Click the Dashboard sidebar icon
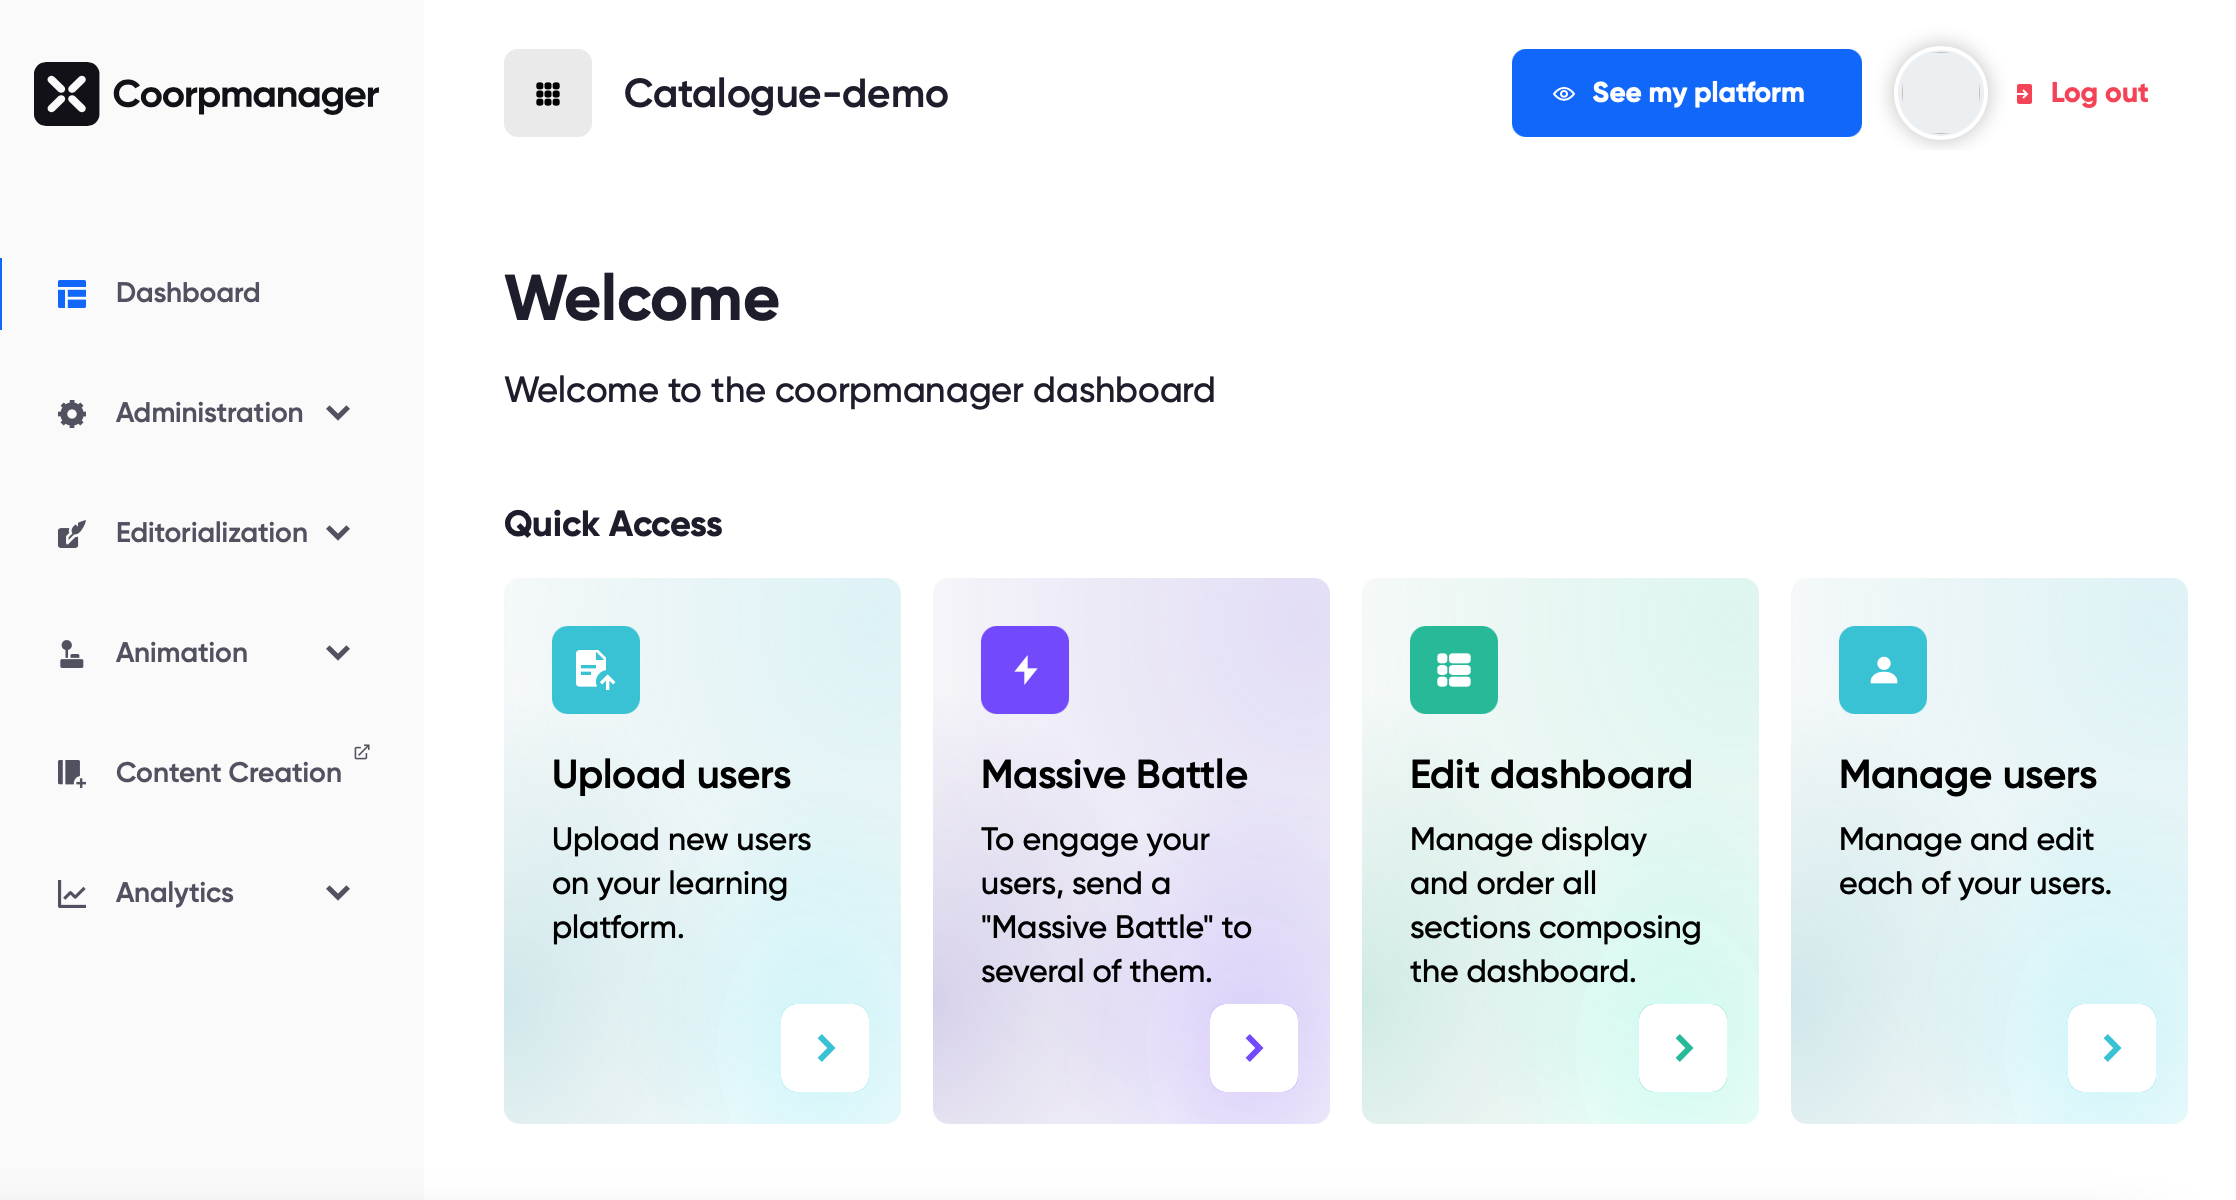This screenshot has height=1200, width=2236. 72,294
